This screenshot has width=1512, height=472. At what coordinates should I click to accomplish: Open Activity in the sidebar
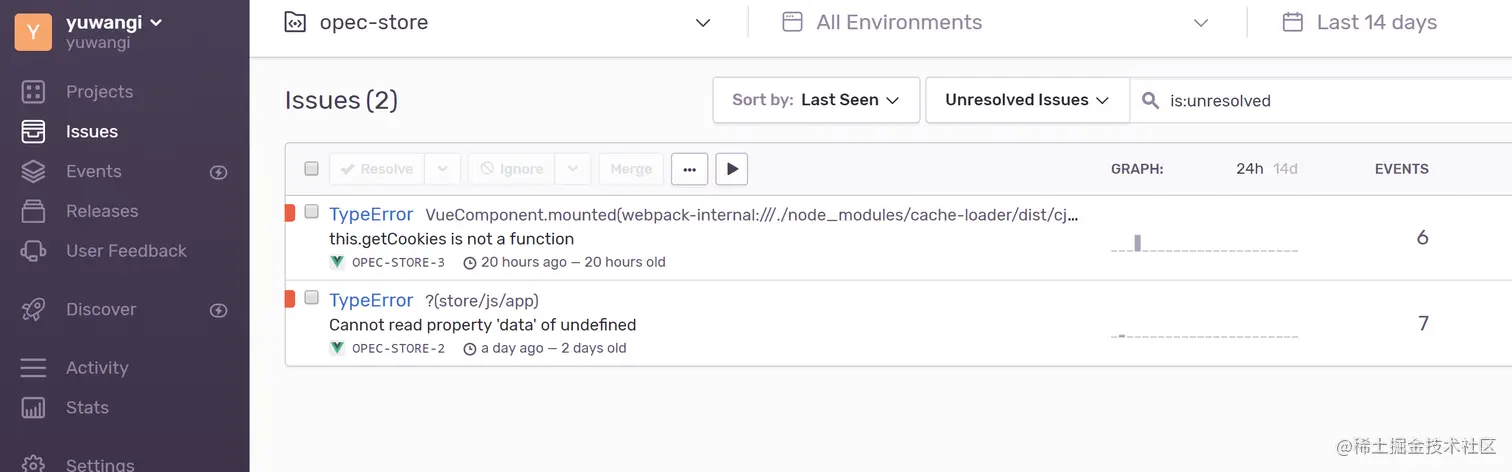pos(96,368)
